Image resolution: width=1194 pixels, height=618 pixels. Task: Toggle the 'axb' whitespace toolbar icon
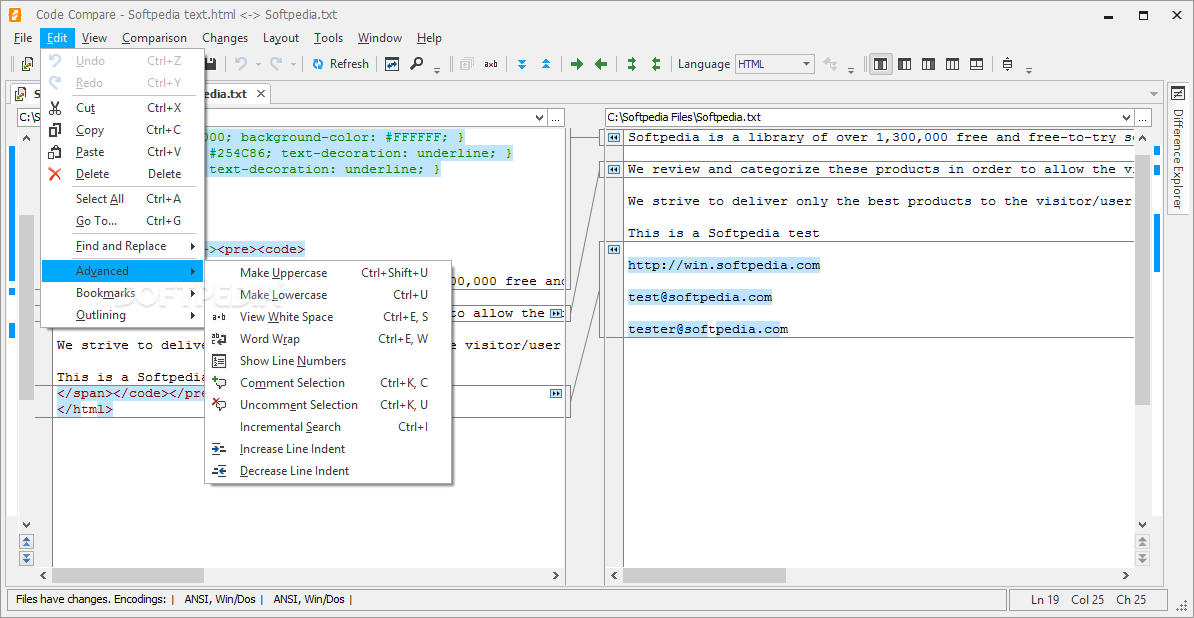[490, 64]
